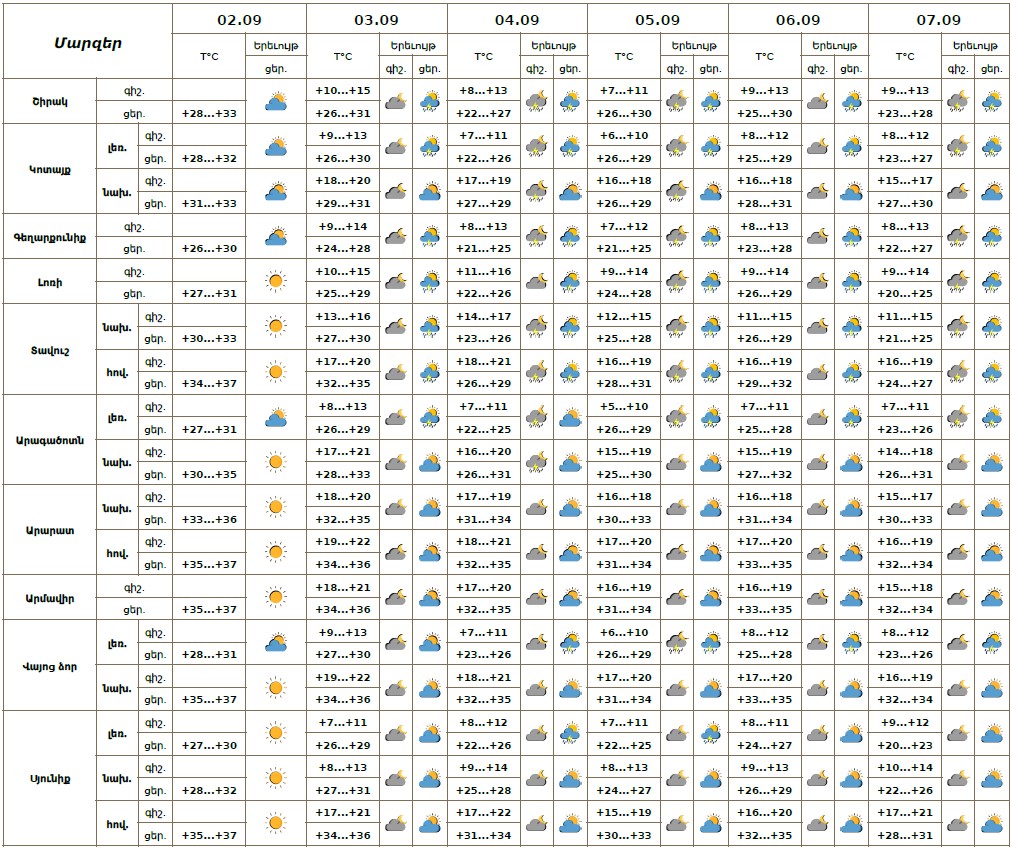1012x849 pixels.
Task: Select Շիրակ night cloud-moon icon on 03.09
Action: [396, 101]
